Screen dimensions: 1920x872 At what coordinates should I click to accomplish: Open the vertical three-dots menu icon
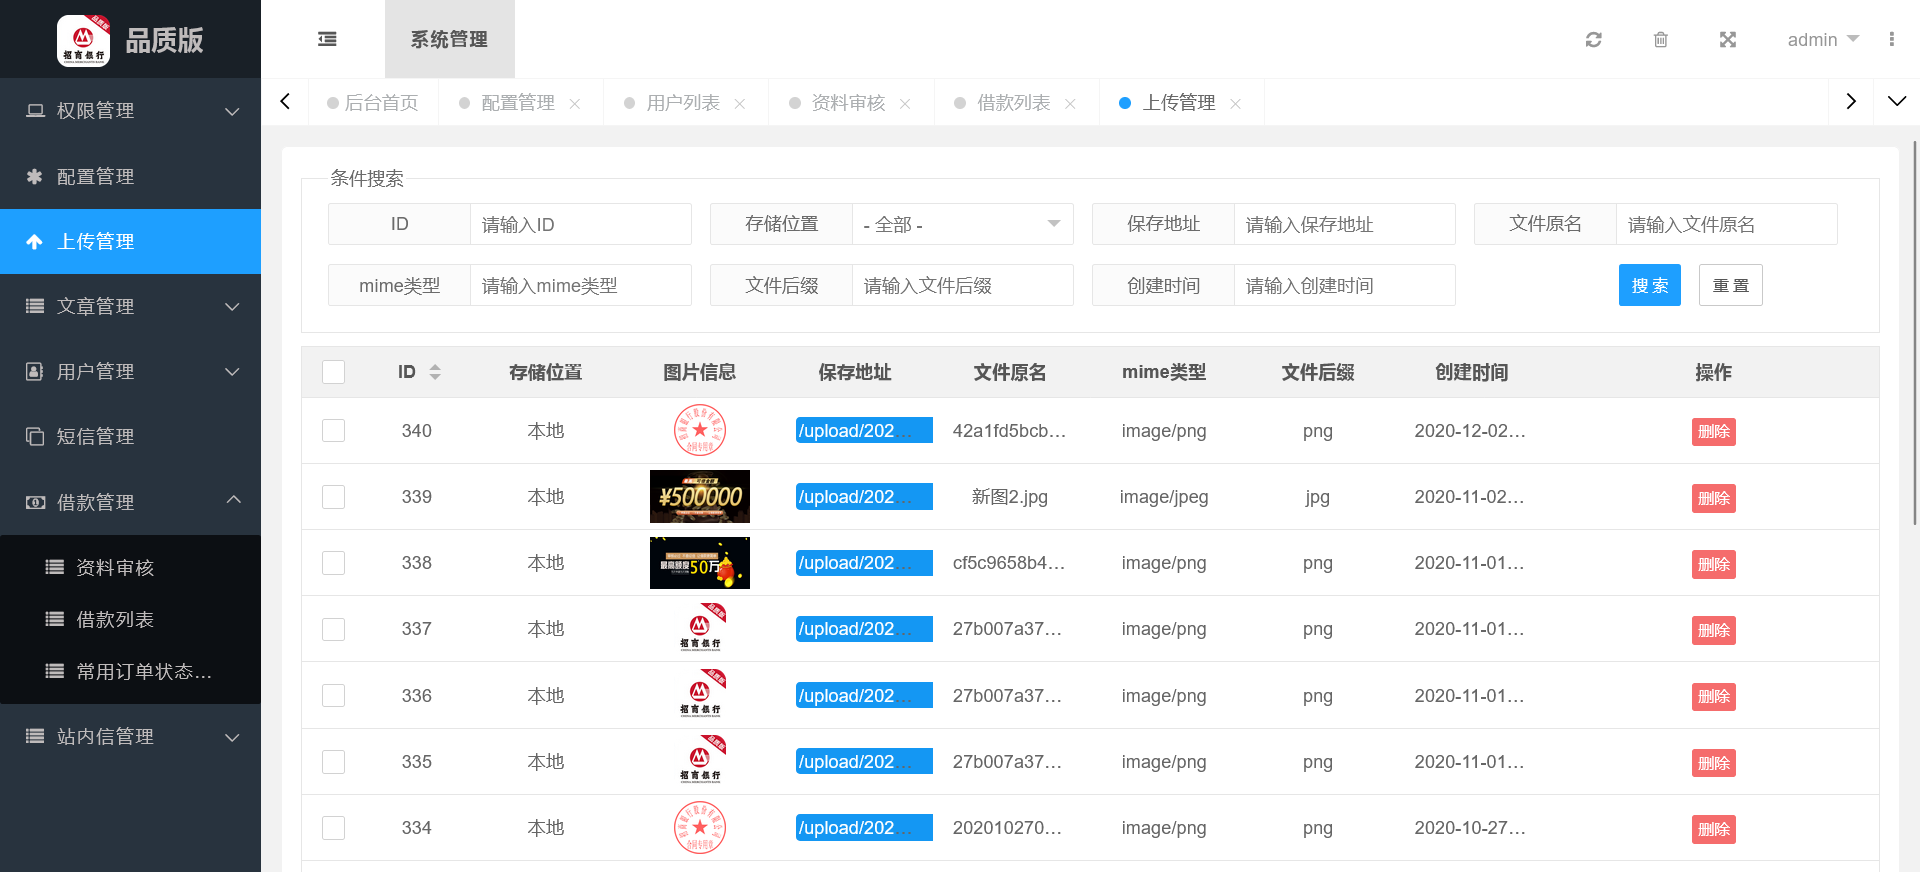coord(1891,39)
